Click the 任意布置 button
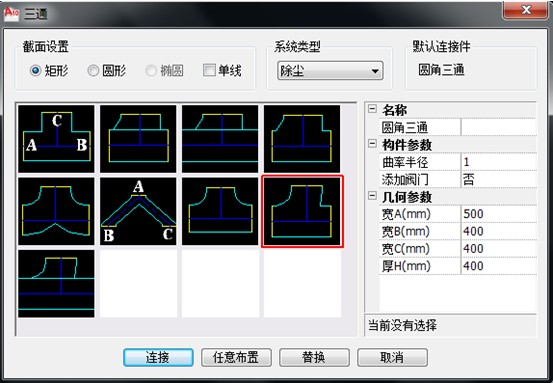This screenshot has height=383, width=553. coord(236,358)
